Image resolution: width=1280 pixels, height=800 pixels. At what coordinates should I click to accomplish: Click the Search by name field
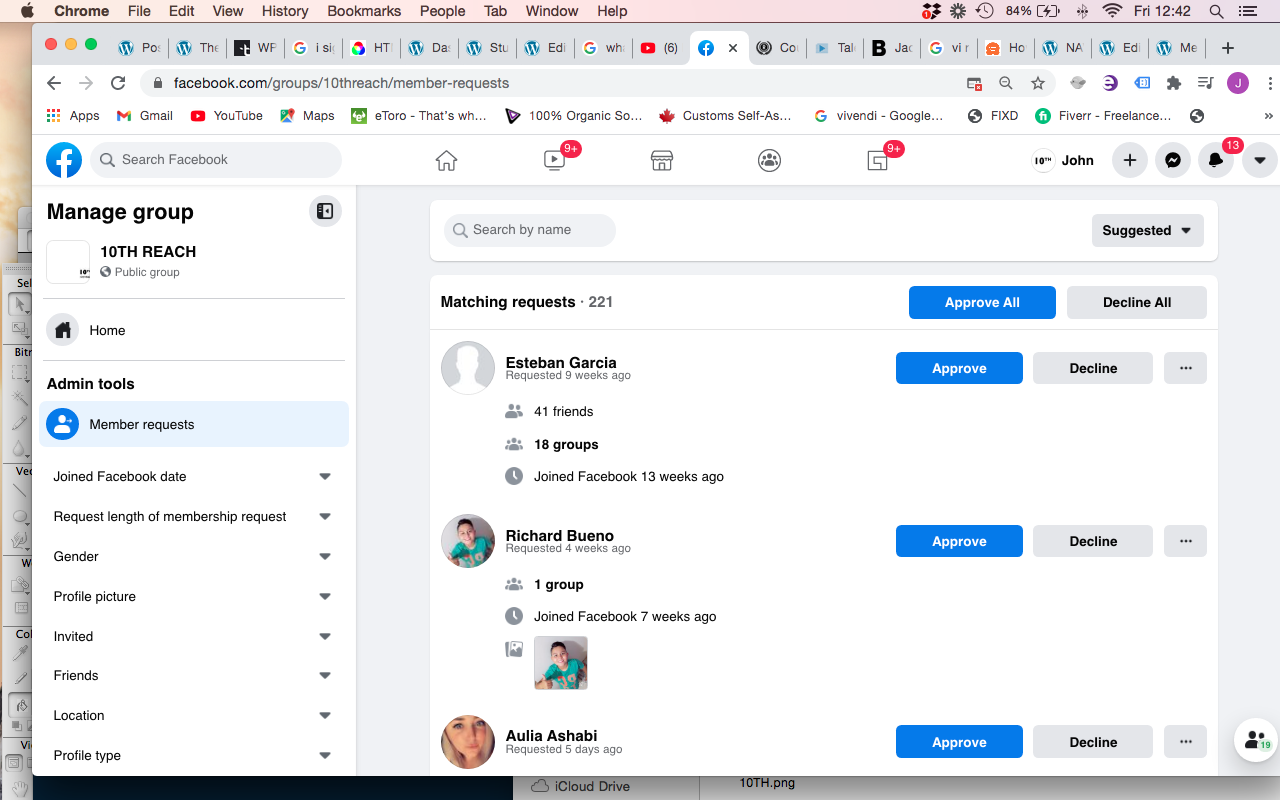click(530, 230)
